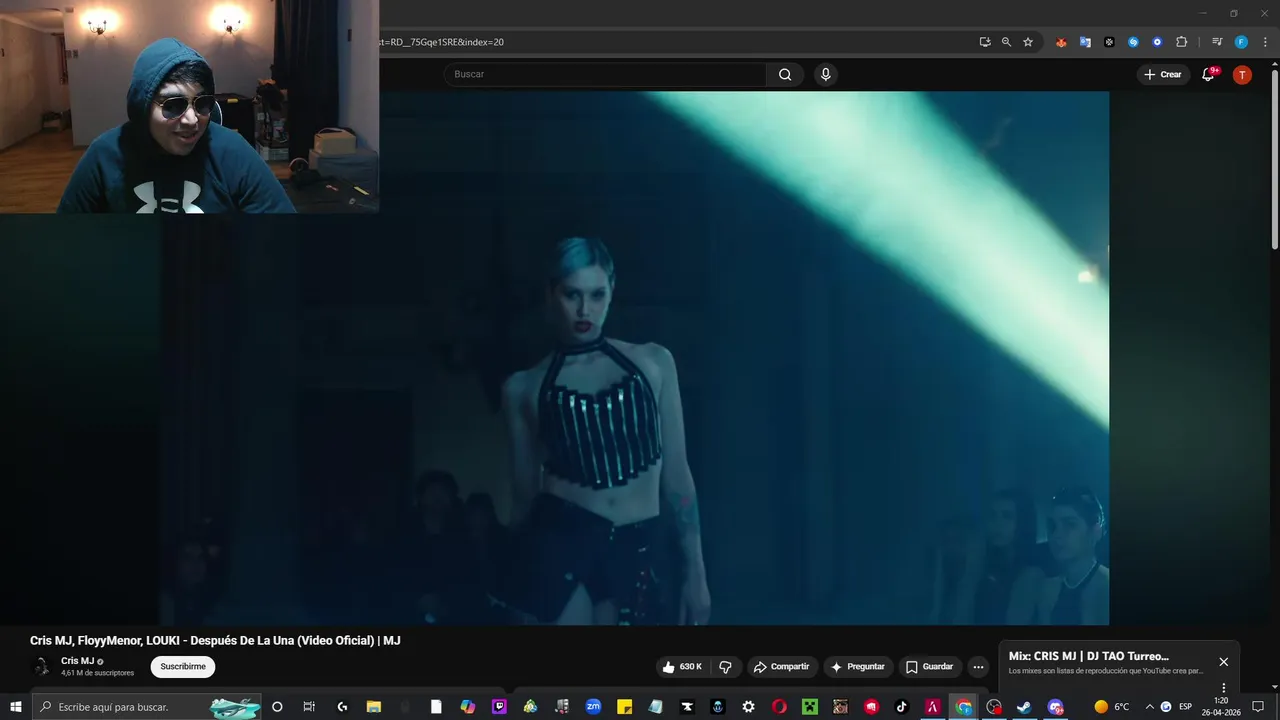The width and height of the screenshot is (1280, 720).
Task: Open more actions three-dot menu
Action: coord(978,667)
